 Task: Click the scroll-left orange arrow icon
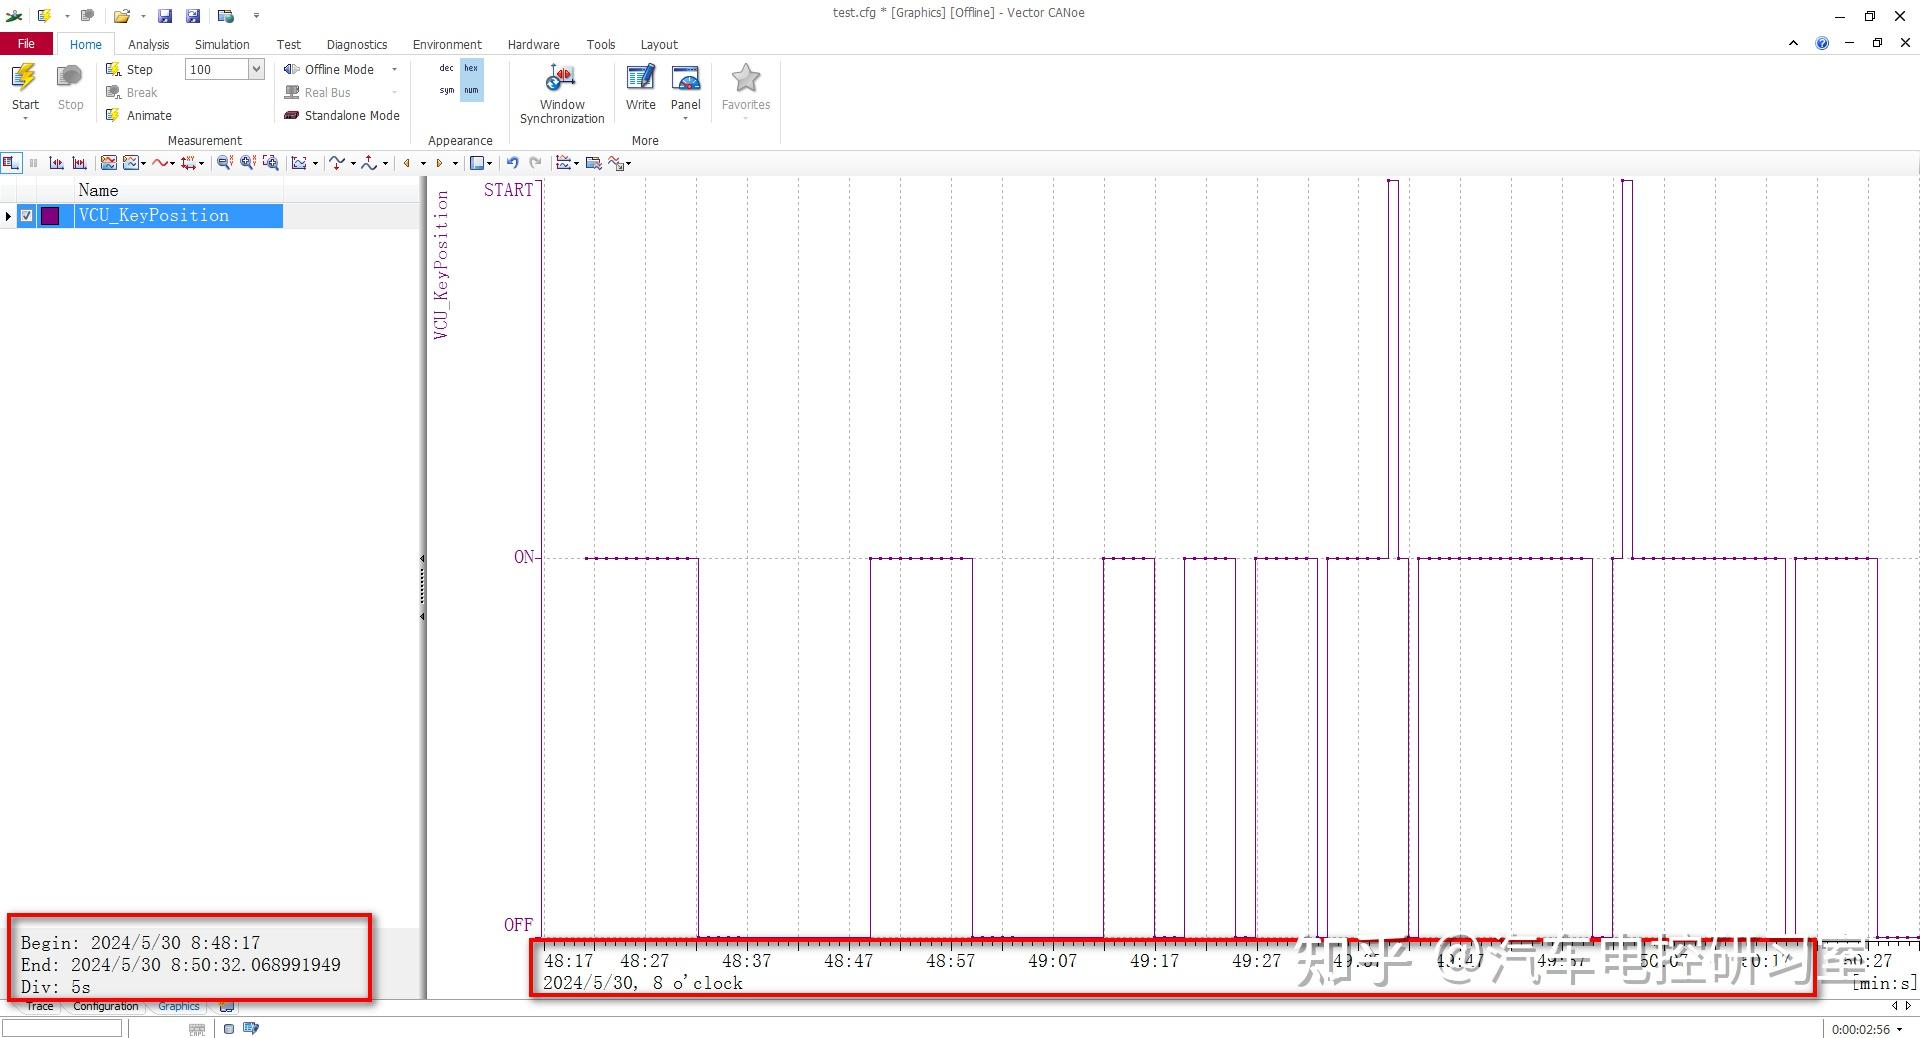(406, 163)
